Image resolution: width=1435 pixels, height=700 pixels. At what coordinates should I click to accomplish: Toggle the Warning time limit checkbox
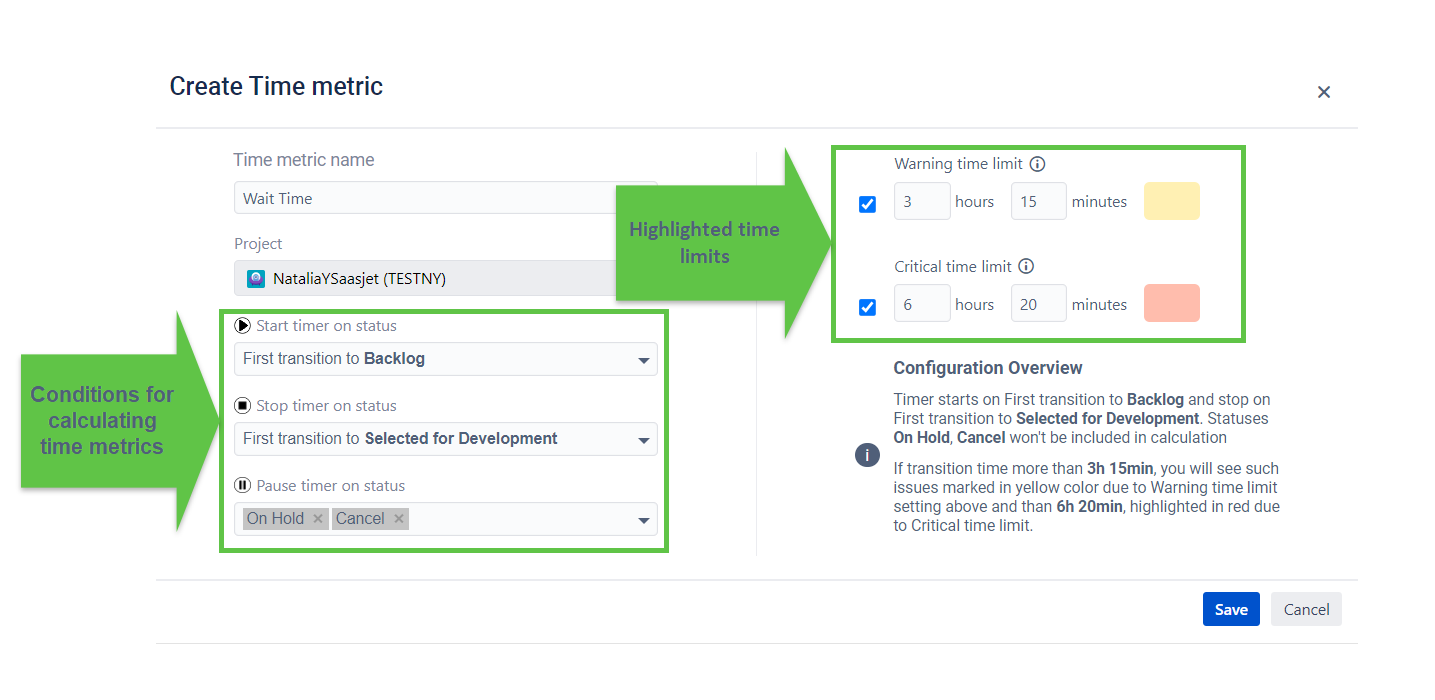click(x=868, y=204)
